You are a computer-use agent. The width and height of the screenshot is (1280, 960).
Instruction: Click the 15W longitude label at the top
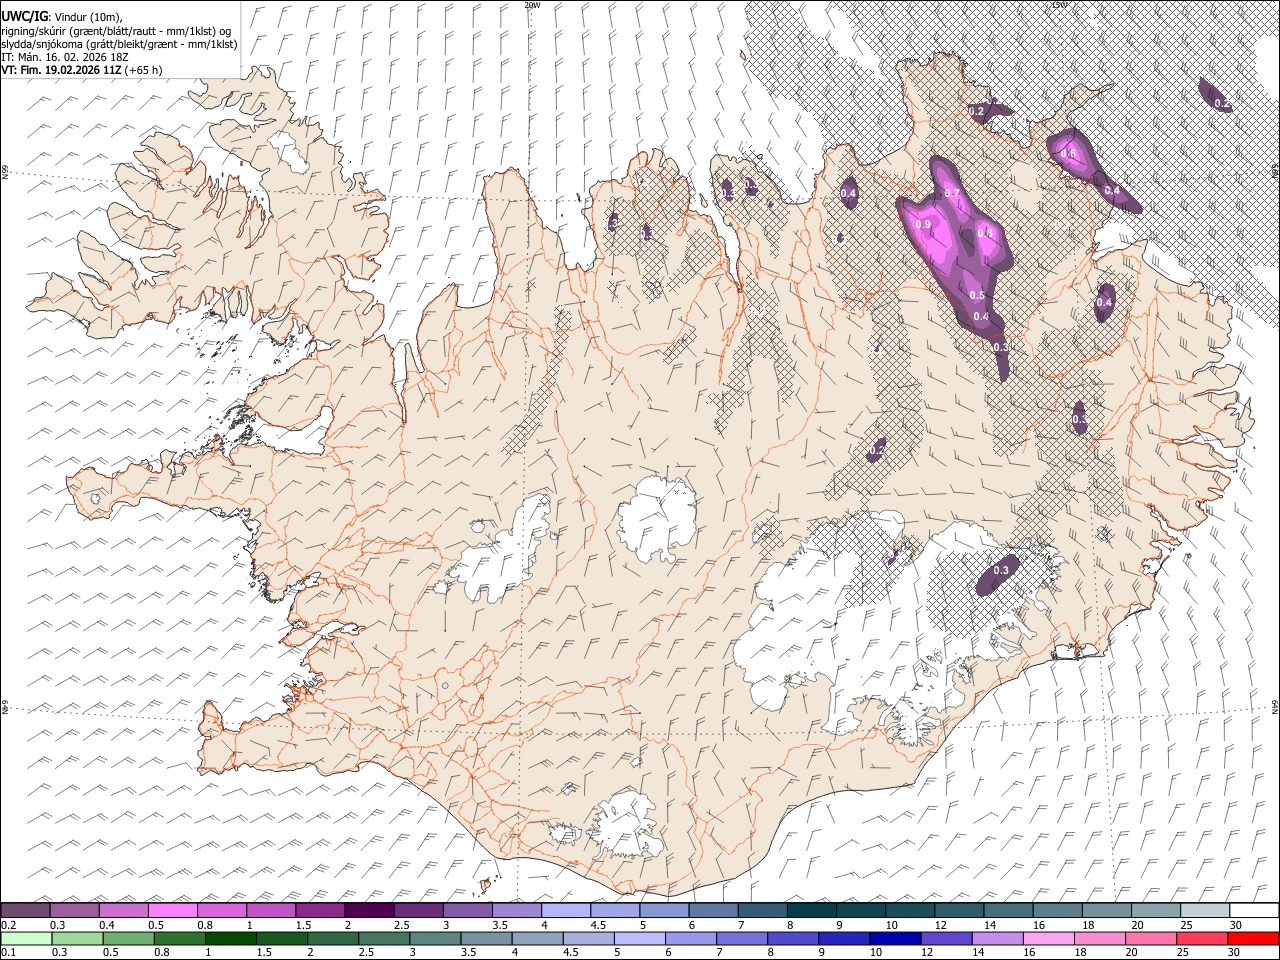click(1059, 5)
